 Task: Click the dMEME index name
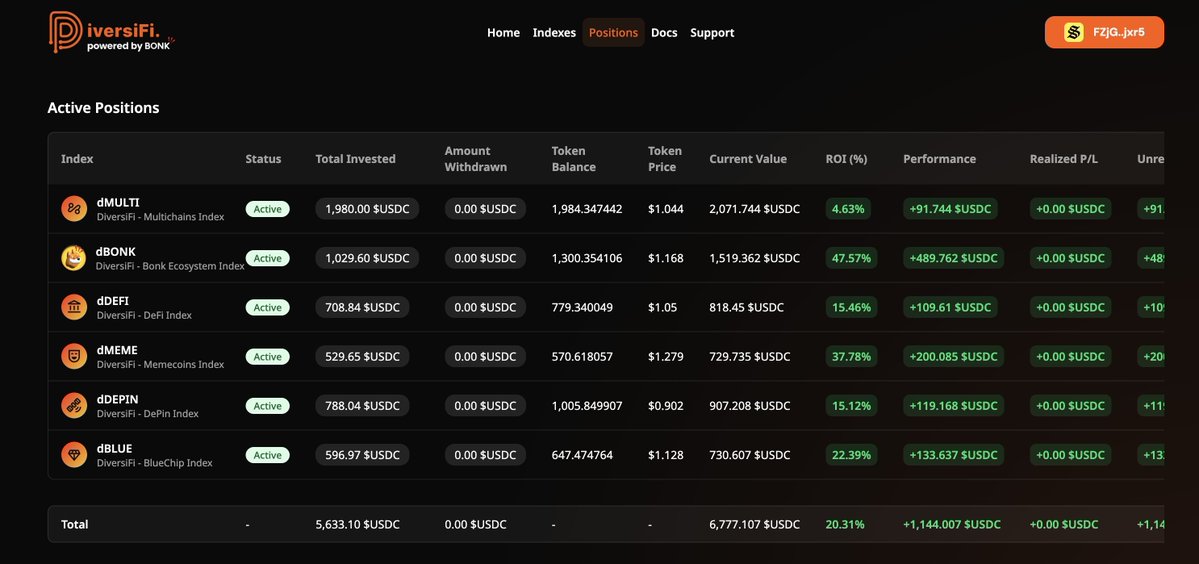point(117,350)
